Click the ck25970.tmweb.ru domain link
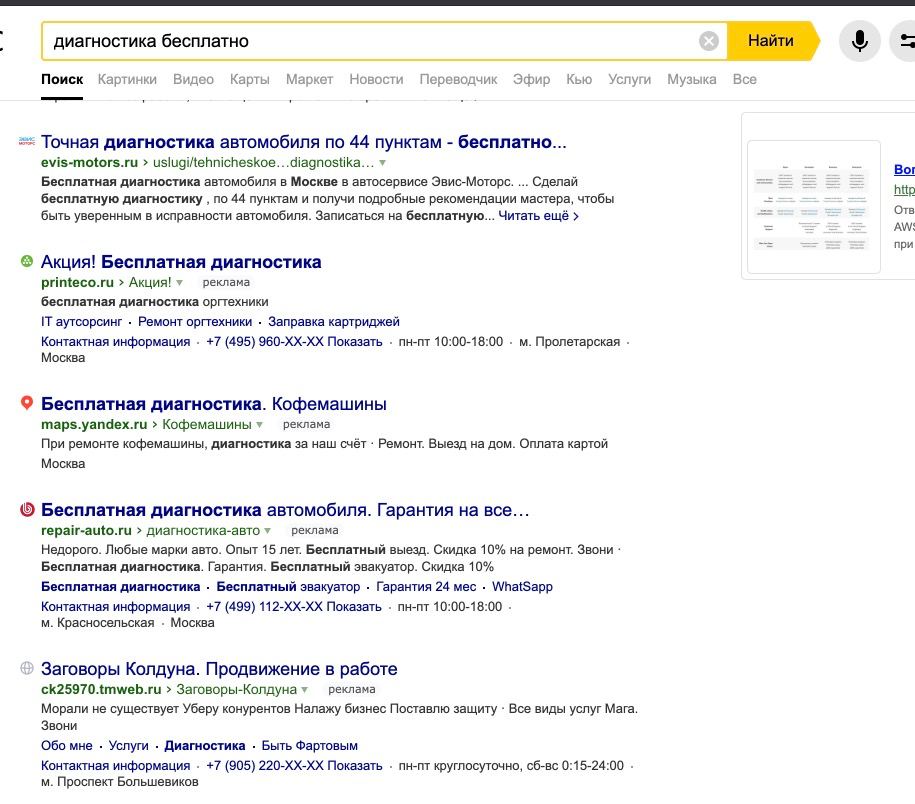This screenshot has width=915, height=804. (x=101, y=689)
